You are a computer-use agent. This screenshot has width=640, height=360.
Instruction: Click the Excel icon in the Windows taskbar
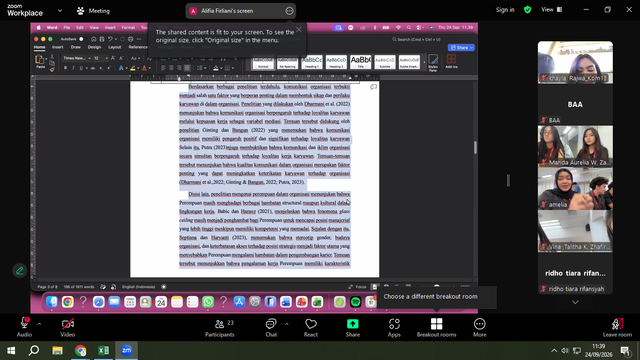[x=103, y=350]
